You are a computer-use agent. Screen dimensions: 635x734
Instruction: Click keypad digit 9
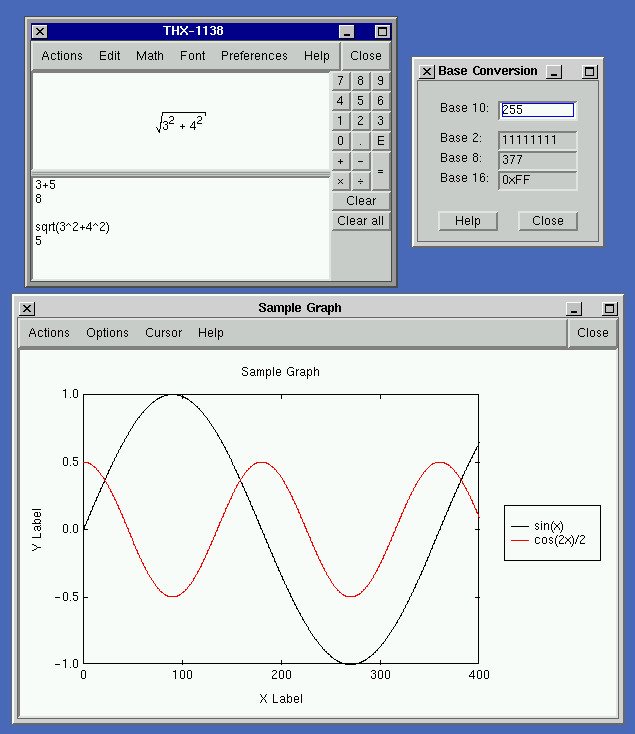coord(380,81)
